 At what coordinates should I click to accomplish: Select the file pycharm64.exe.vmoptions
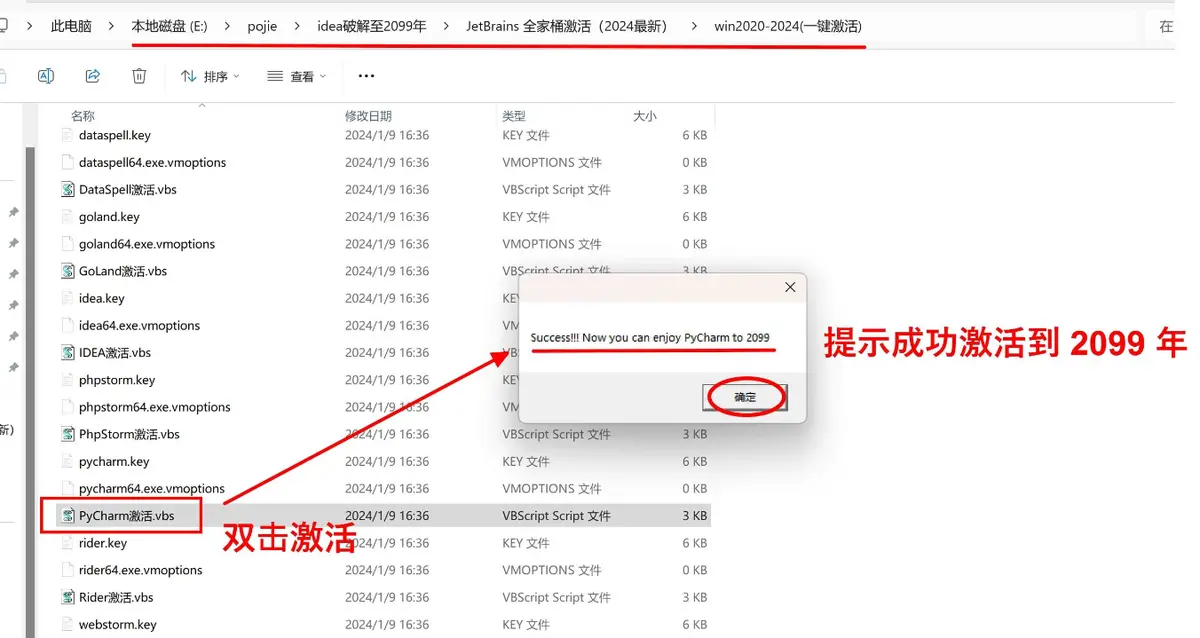click(152, 488)
